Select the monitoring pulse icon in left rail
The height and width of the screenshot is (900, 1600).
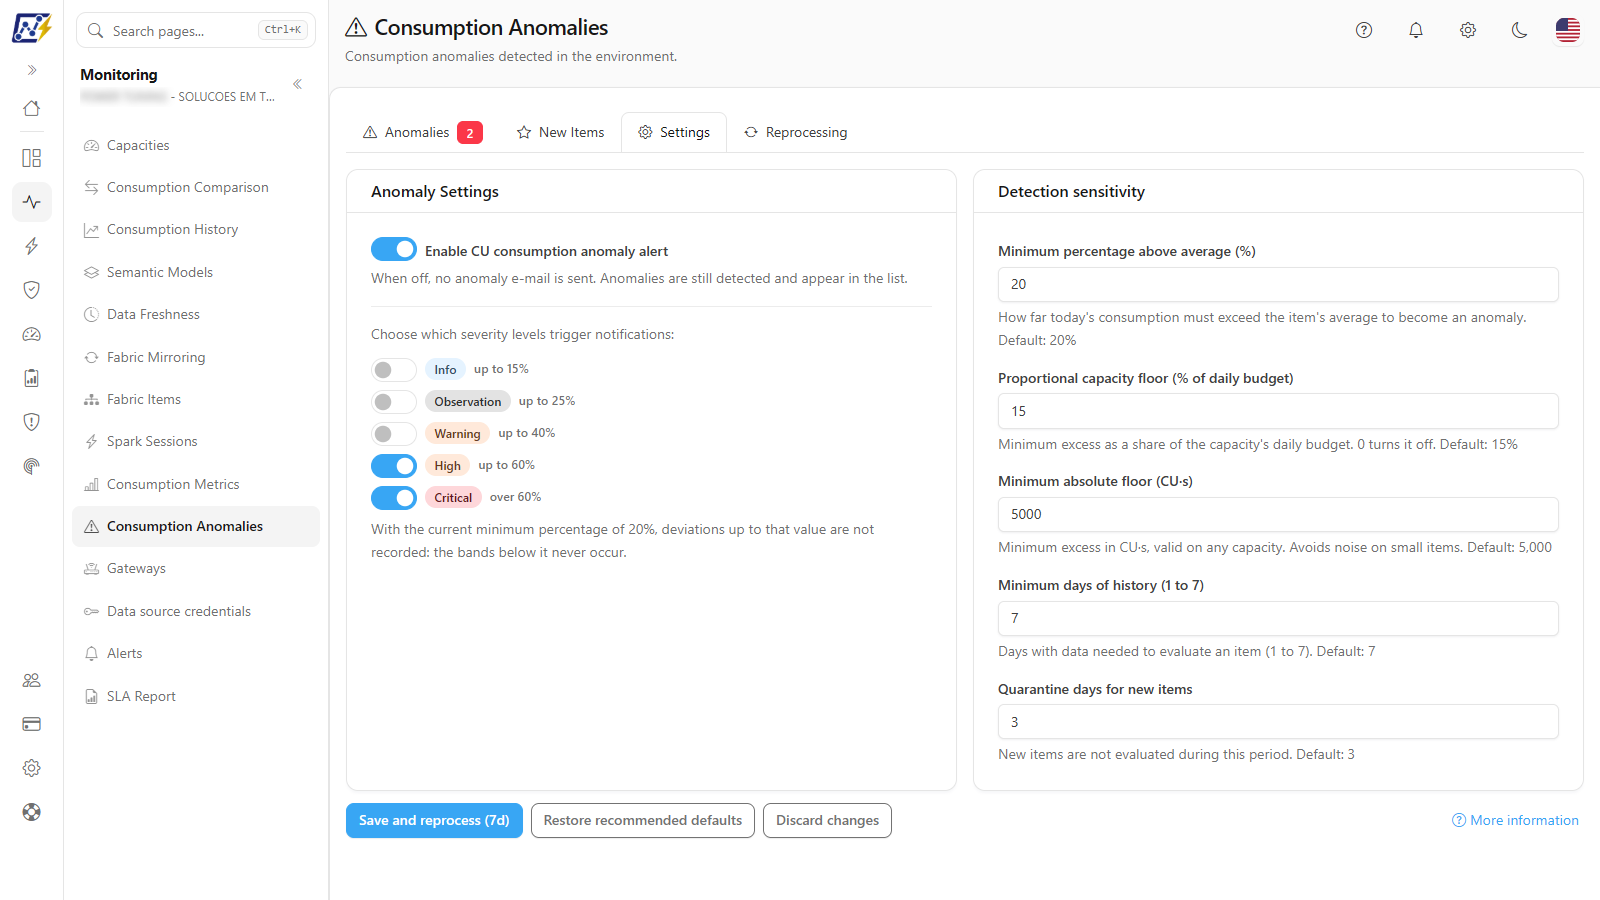pos(32,202)
